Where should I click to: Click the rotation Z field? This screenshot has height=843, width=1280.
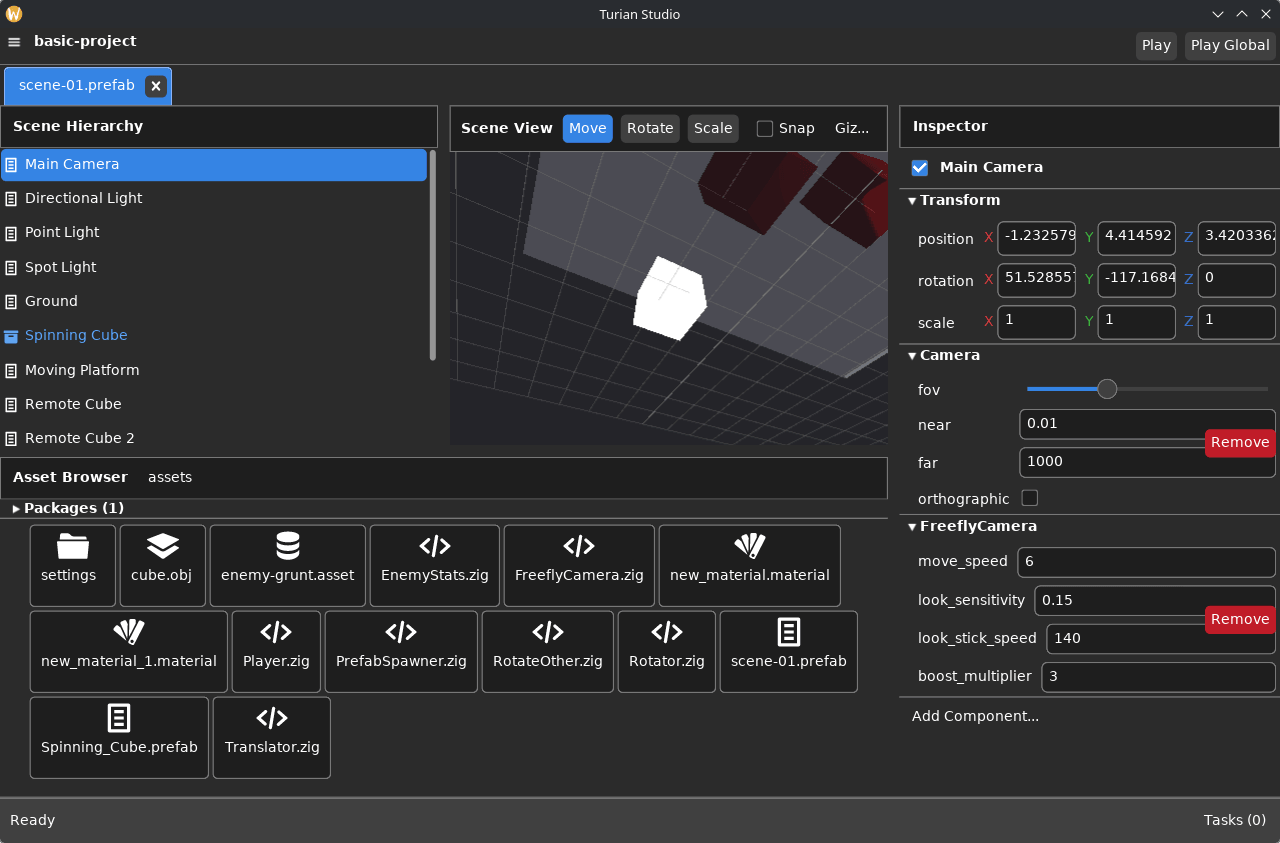[x=1237, y=280]
